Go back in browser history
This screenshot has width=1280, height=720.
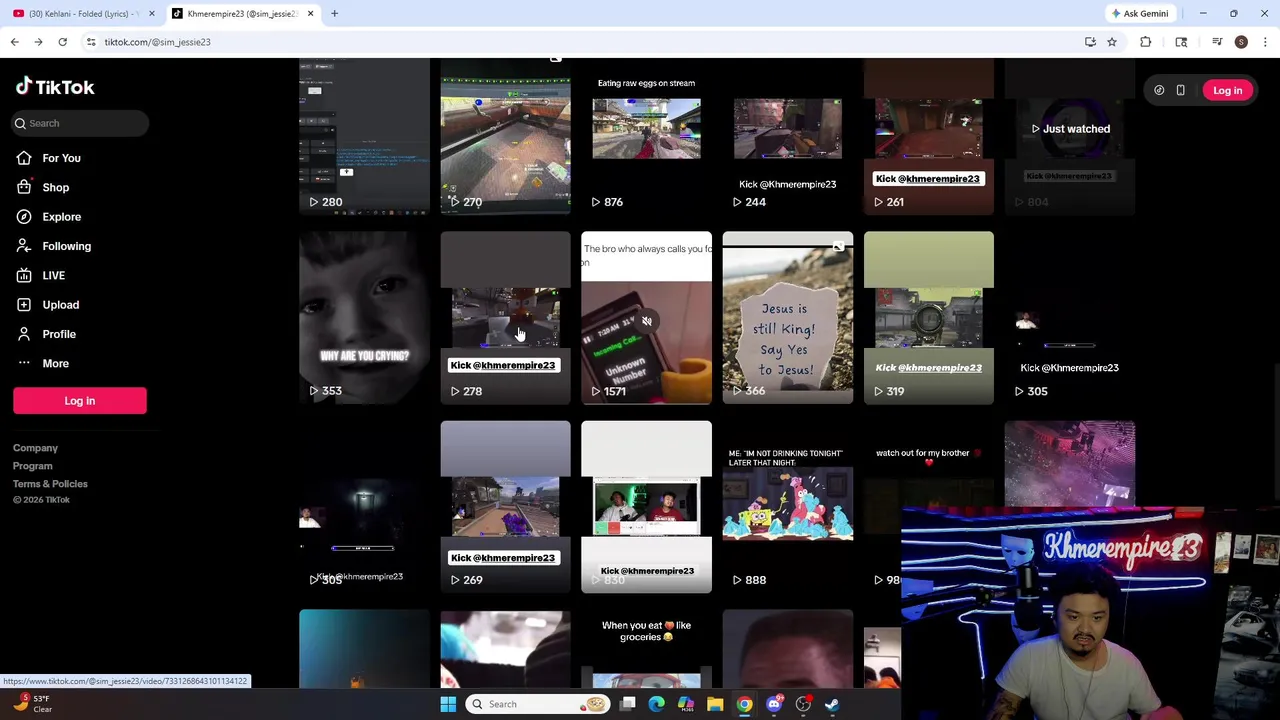coord(14,42)
